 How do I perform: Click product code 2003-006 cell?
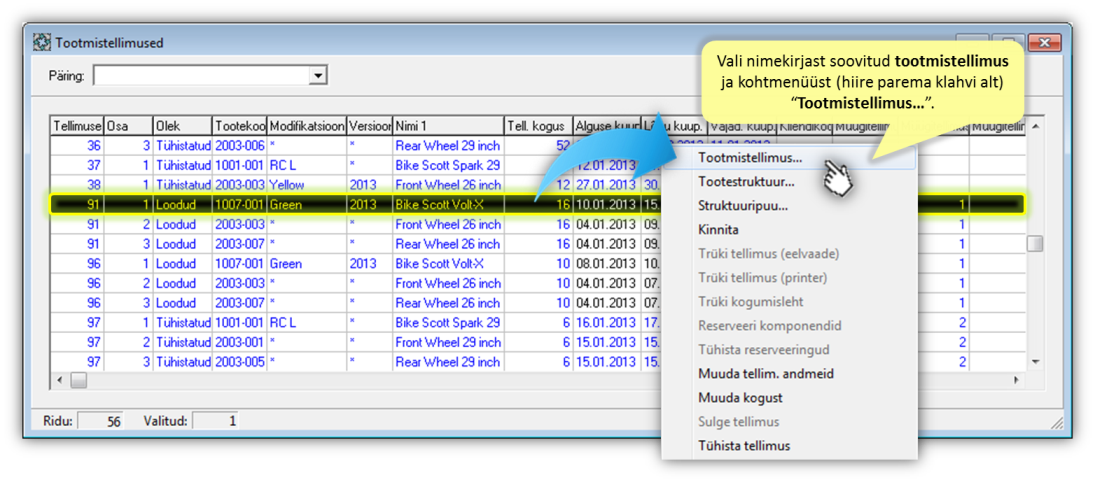point(240,146)
